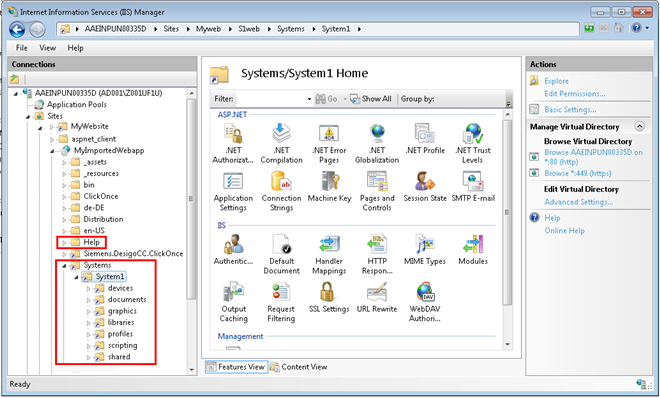Click the Edit Permissions link
This screenshot has height=398, width=660.
click(574, 93)
